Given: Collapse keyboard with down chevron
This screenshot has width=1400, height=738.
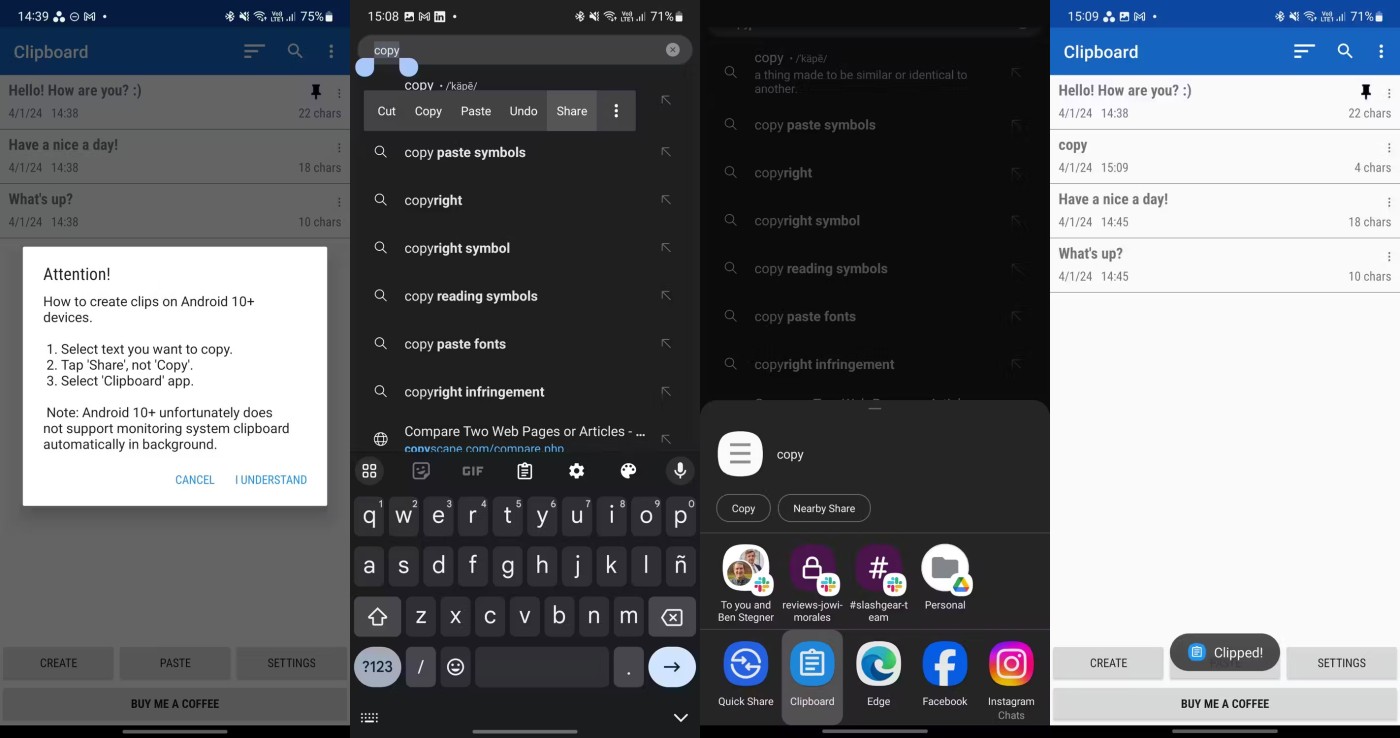Looking at the screenshot, I should click(x=680, y=717).
